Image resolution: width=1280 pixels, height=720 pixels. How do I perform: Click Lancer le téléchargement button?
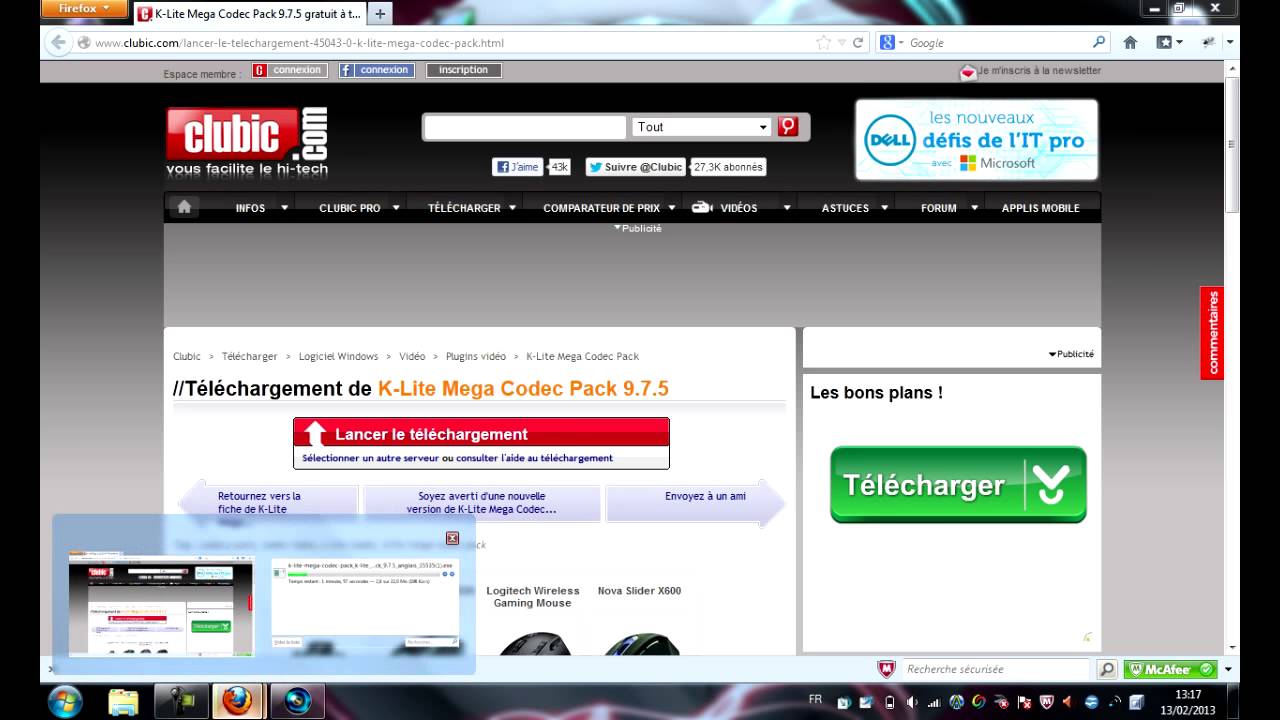tap(481, 434)
